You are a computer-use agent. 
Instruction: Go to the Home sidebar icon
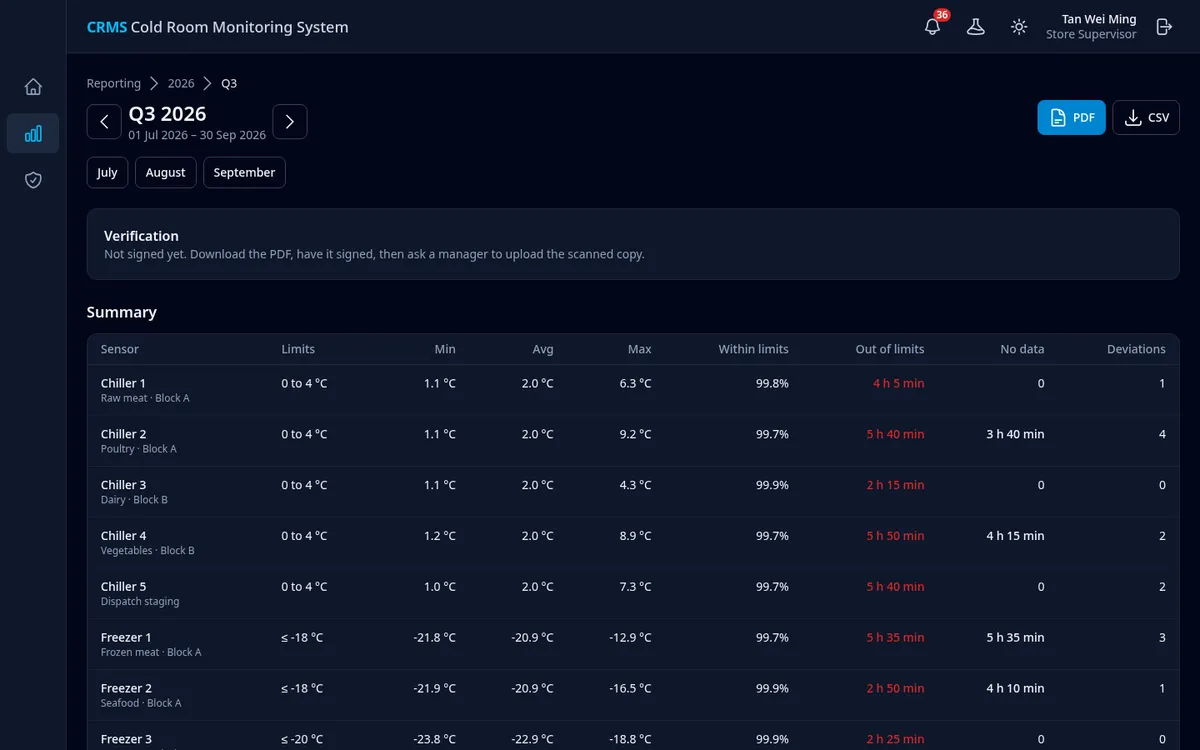click(33, 87)
